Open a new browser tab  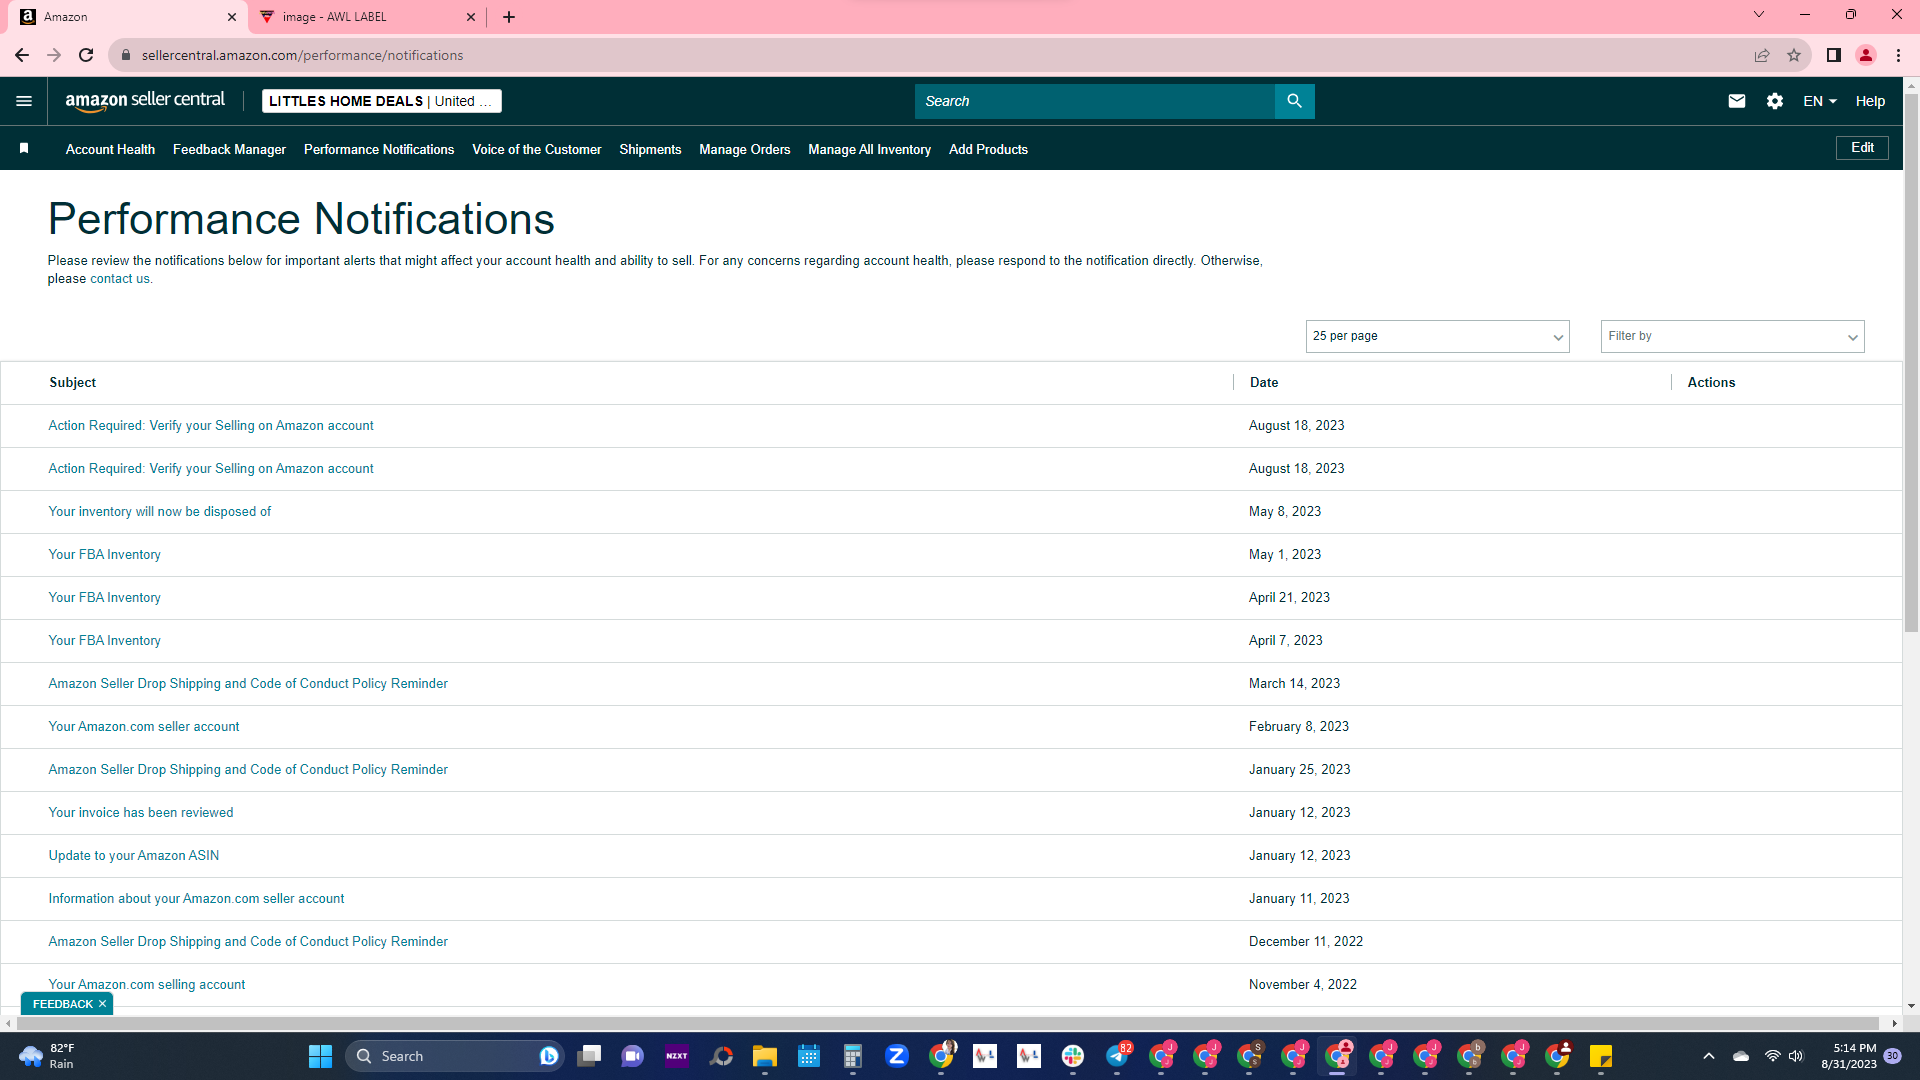(509, 17)
